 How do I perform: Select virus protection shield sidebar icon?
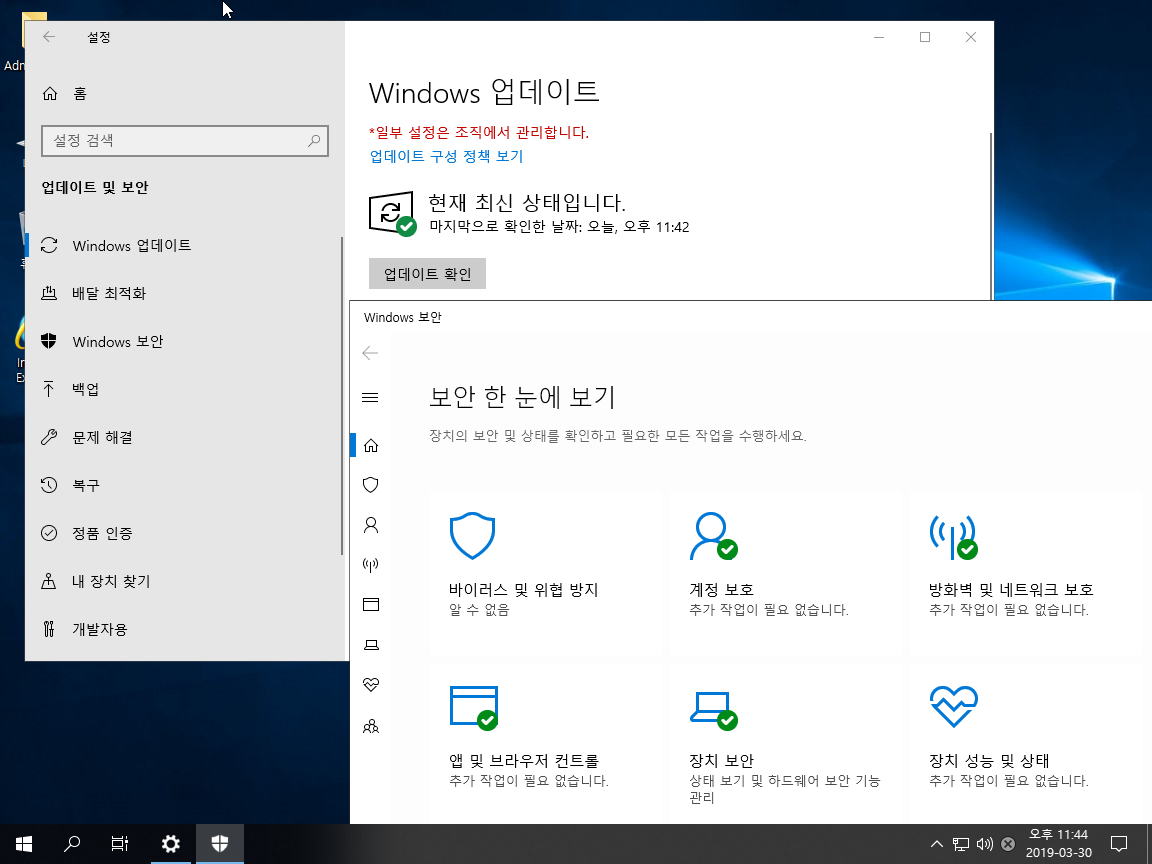(371, 485)
